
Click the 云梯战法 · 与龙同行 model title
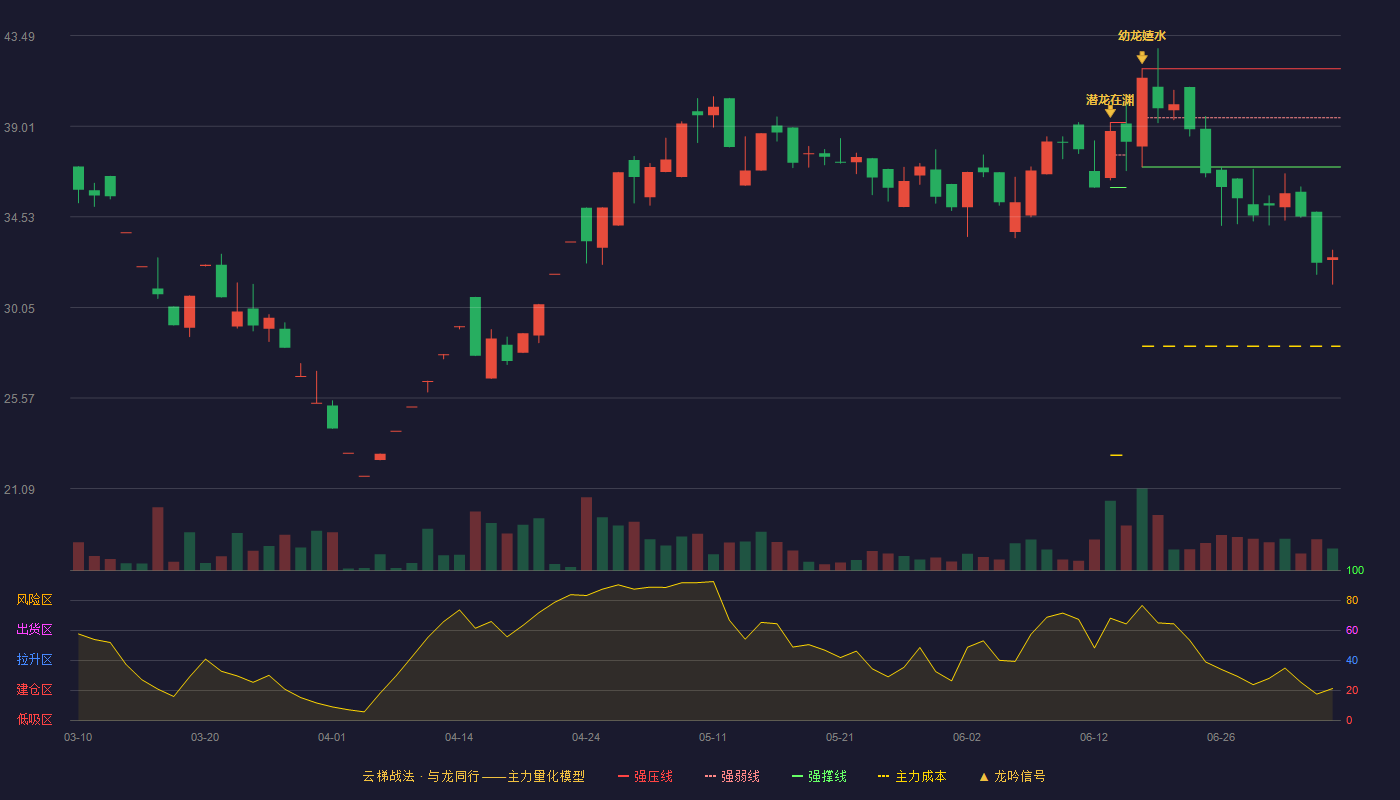click(473, 776)
